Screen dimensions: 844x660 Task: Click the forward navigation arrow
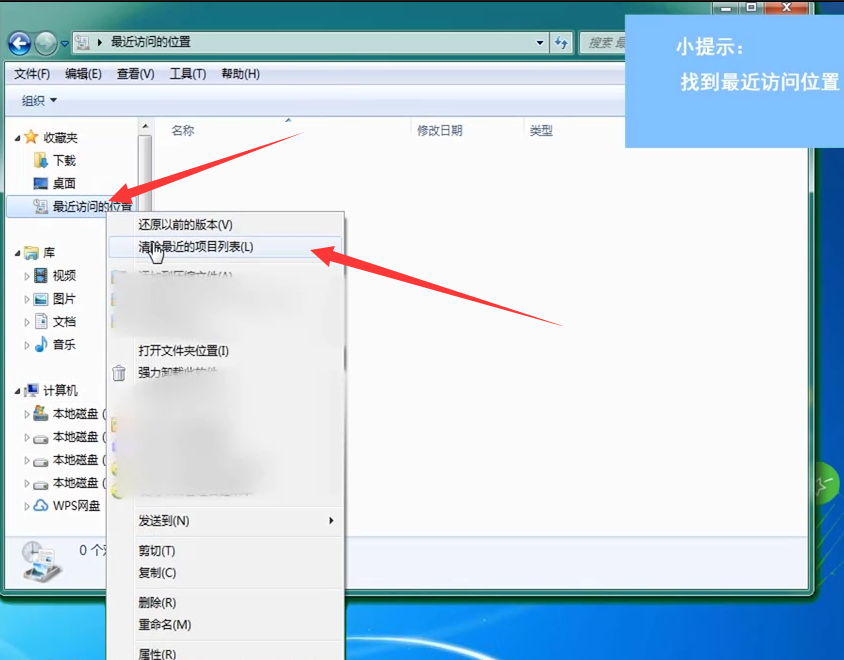46,42
